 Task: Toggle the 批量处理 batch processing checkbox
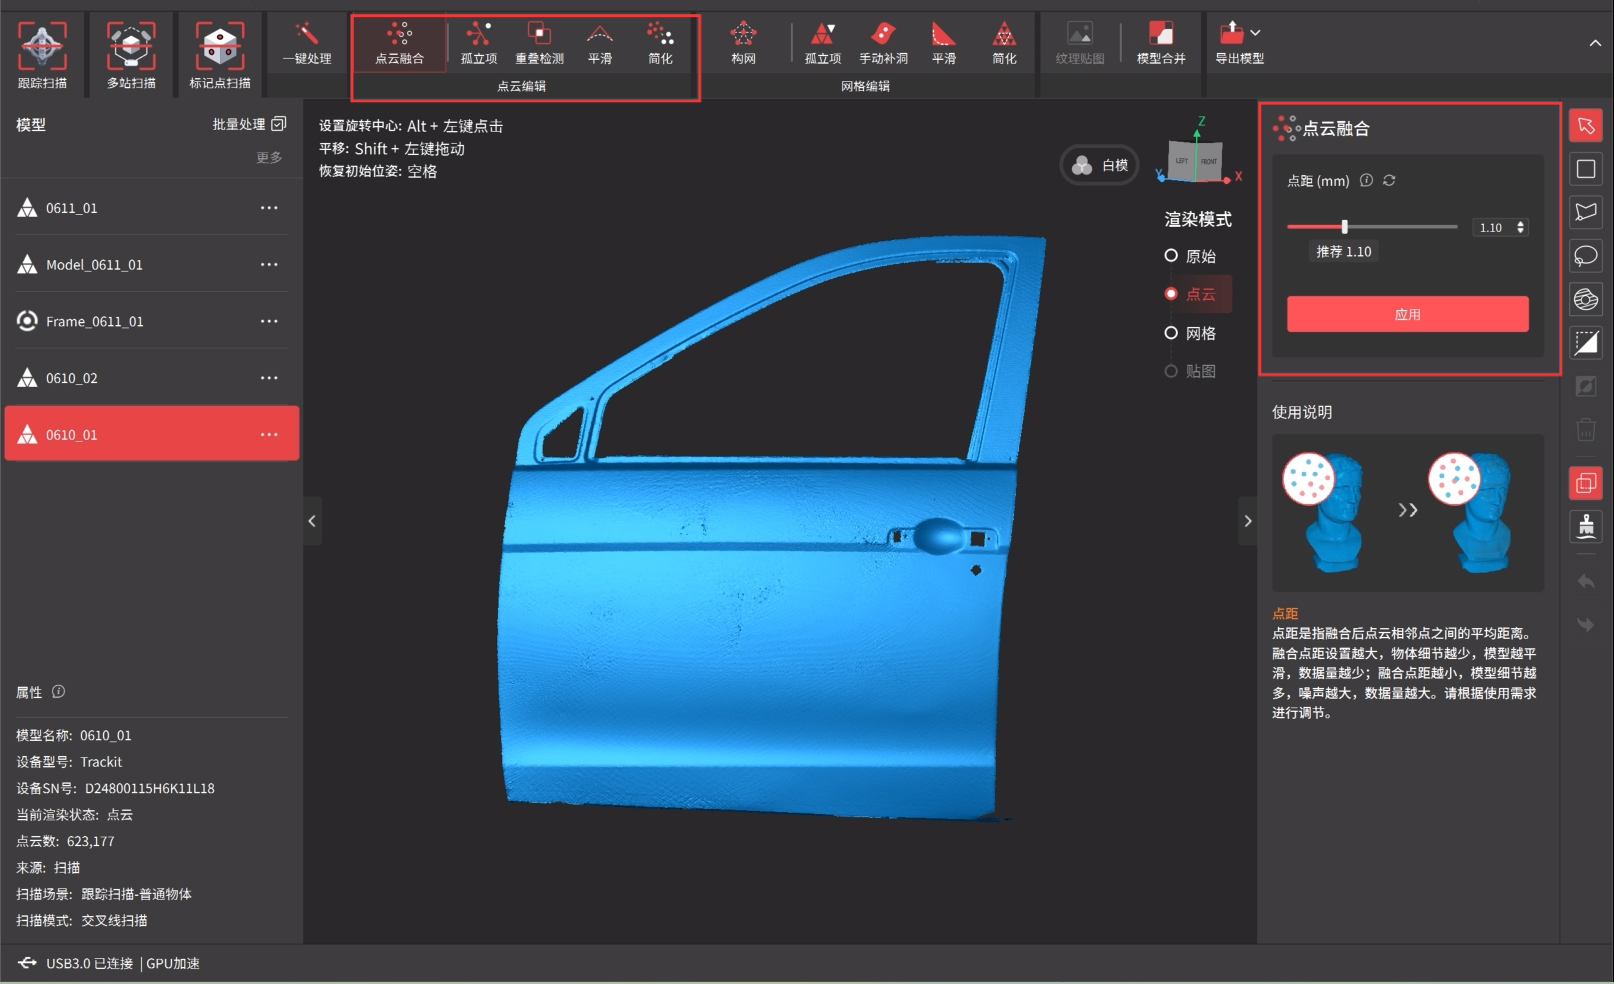click(x=279, y=124)
